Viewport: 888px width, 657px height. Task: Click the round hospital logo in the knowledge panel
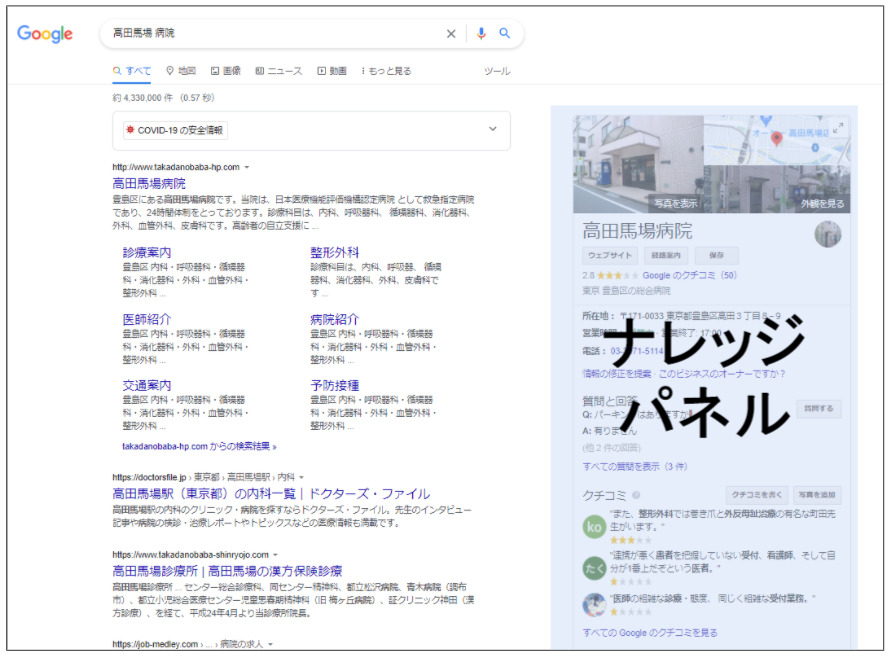tap(827, 234)
